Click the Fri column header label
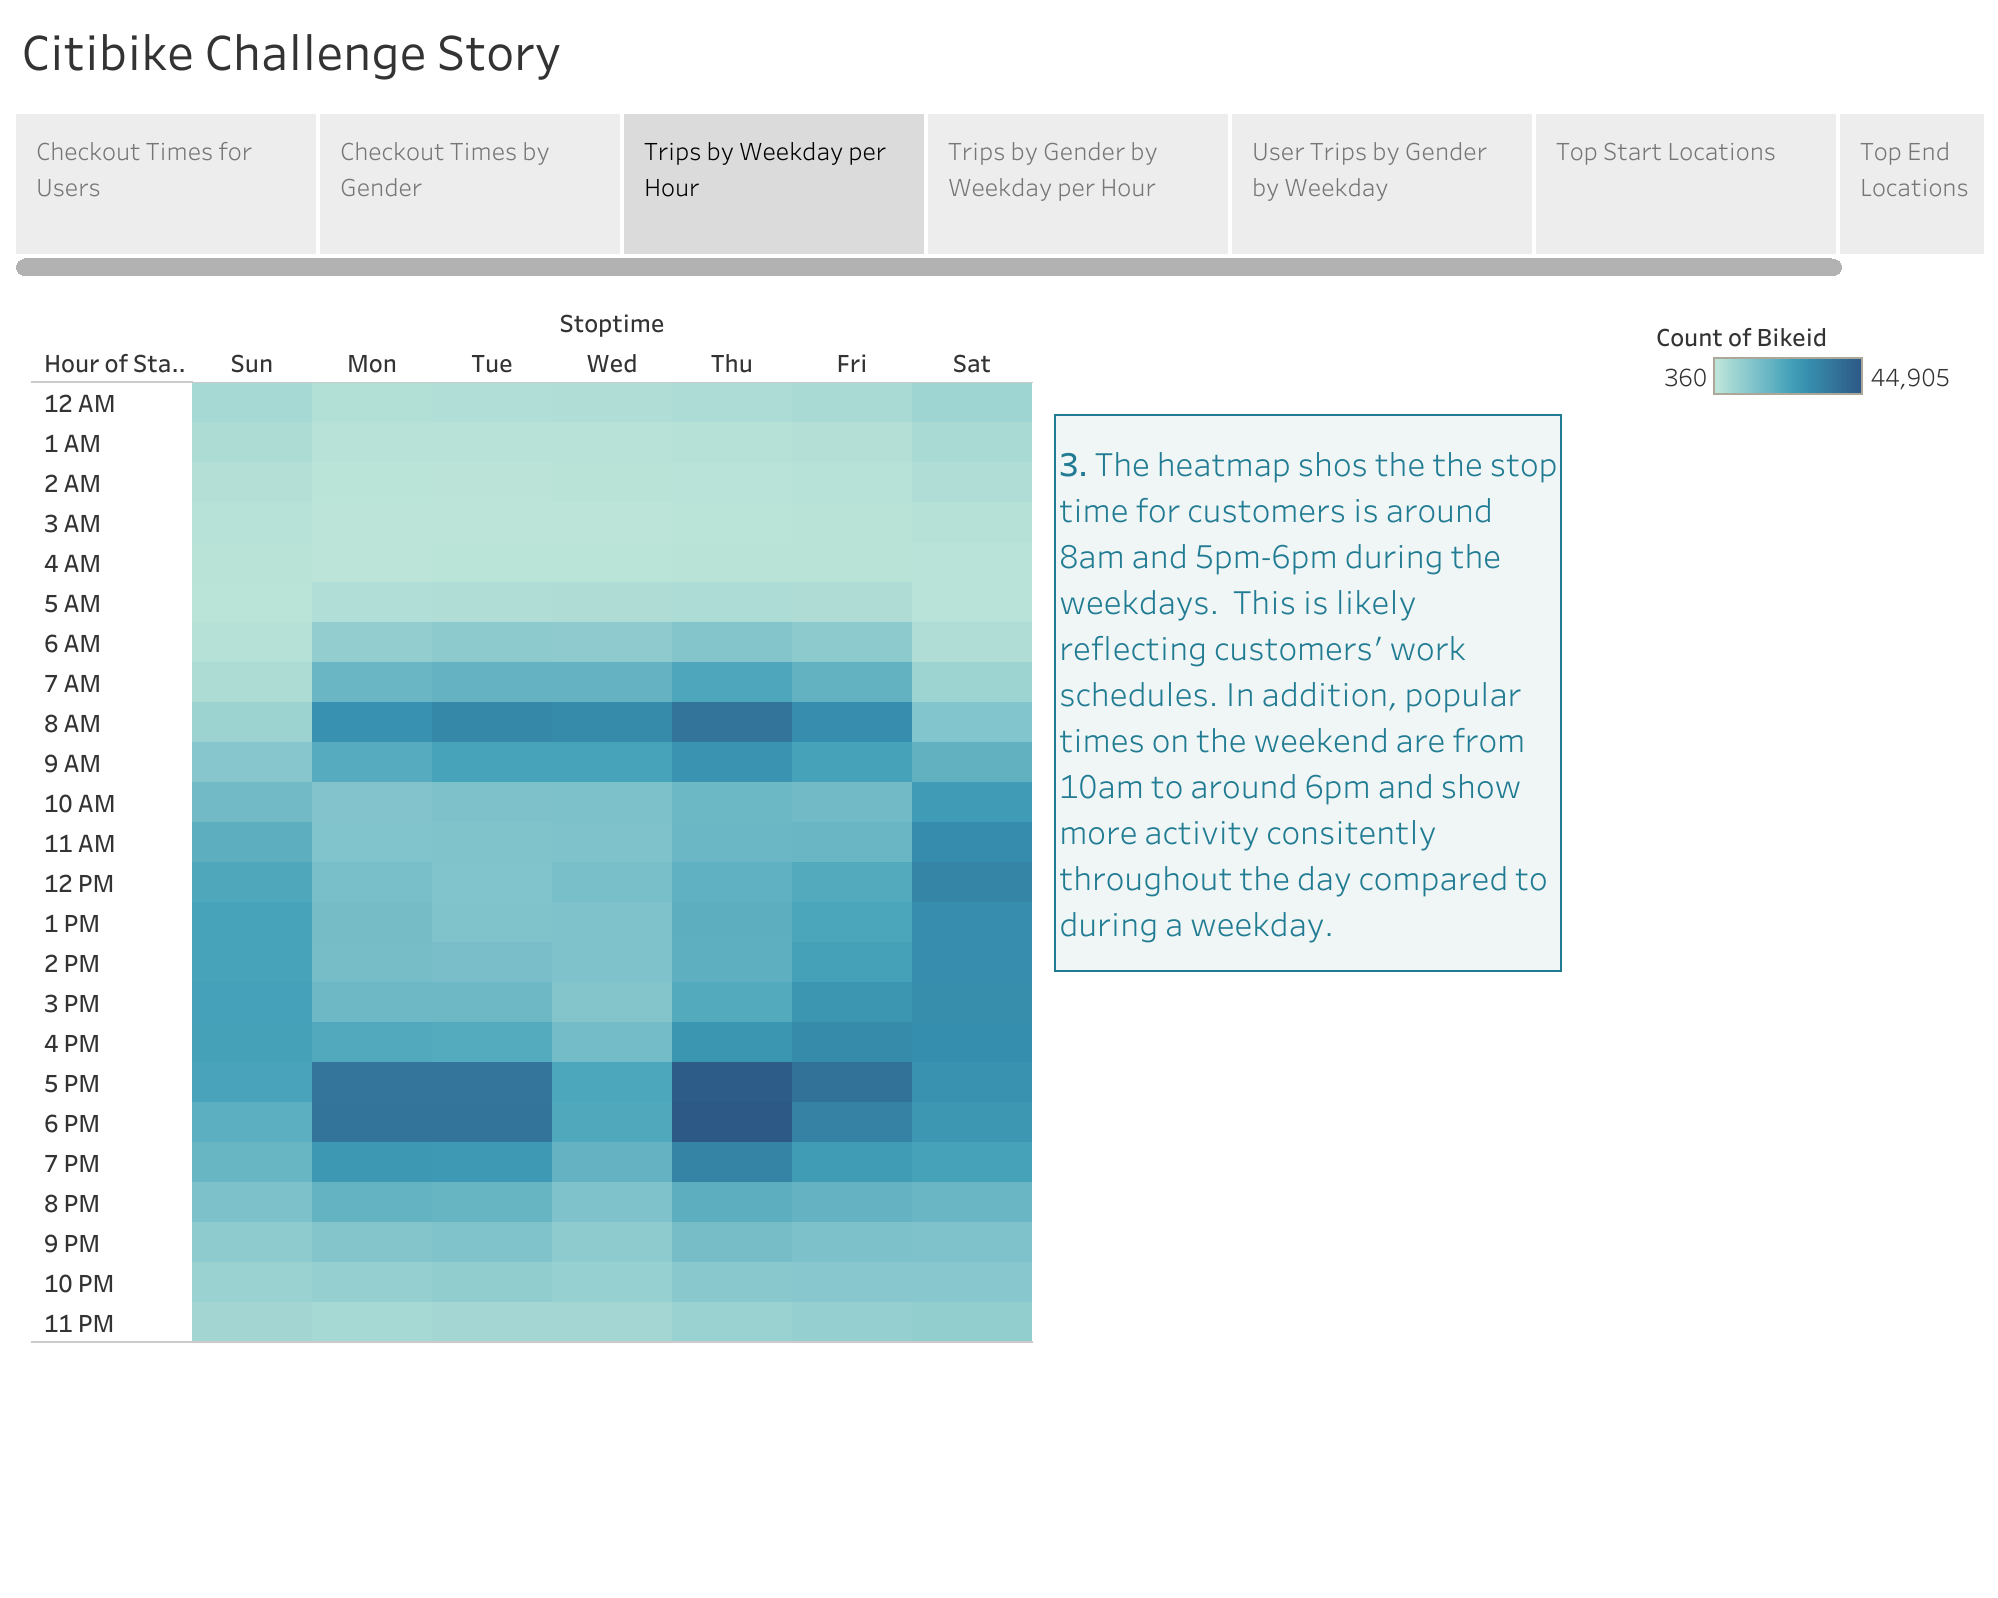The height and width of the screenshot is (1598, 1998). (x=851, y=363)
